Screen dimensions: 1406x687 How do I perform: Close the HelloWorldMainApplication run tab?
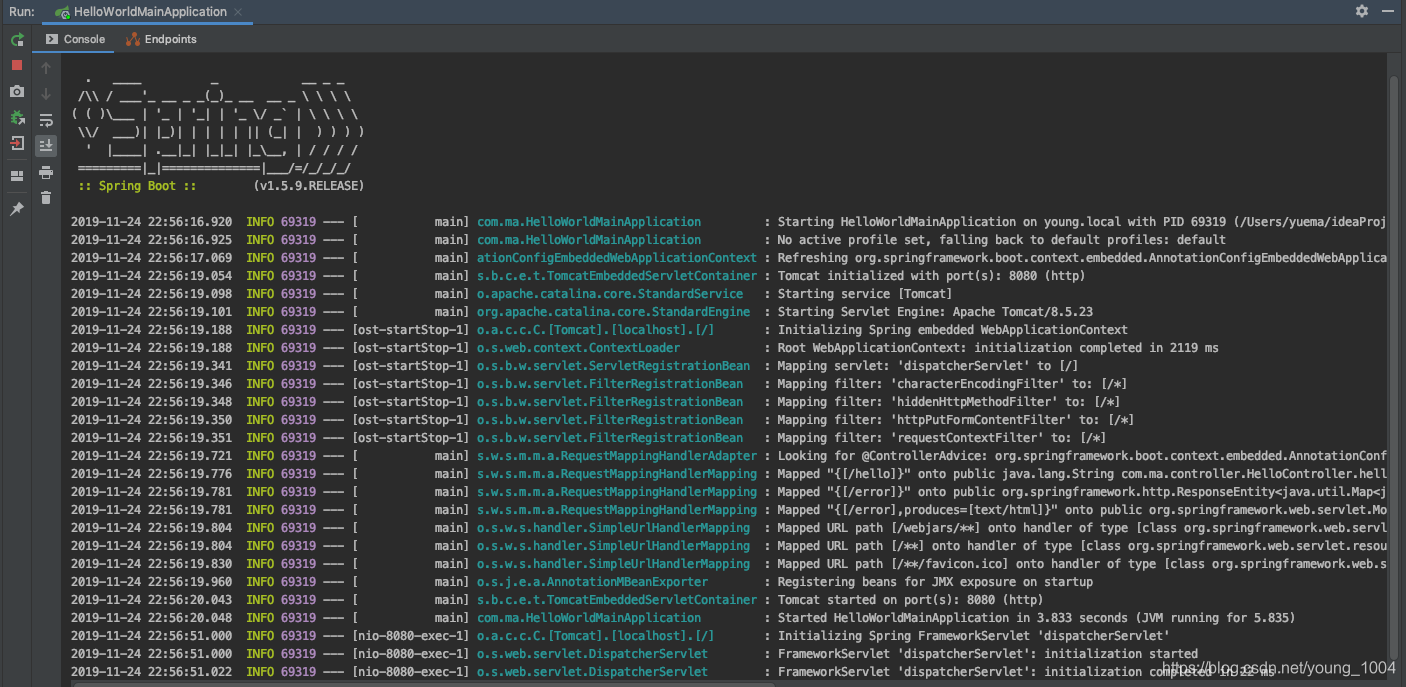point(240,12)
